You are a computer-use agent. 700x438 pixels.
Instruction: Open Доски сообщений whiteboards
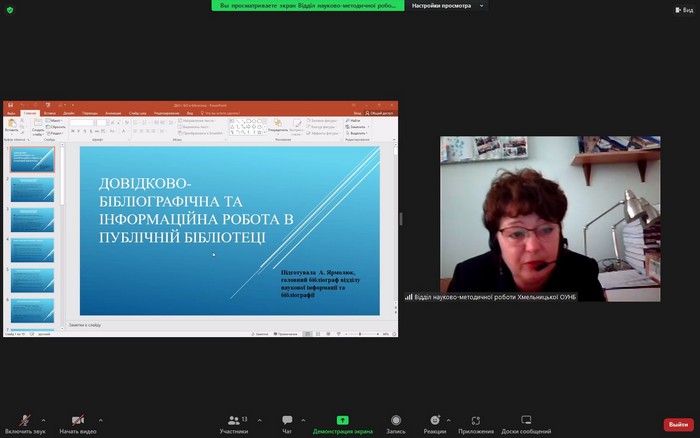tap(526, 420)
